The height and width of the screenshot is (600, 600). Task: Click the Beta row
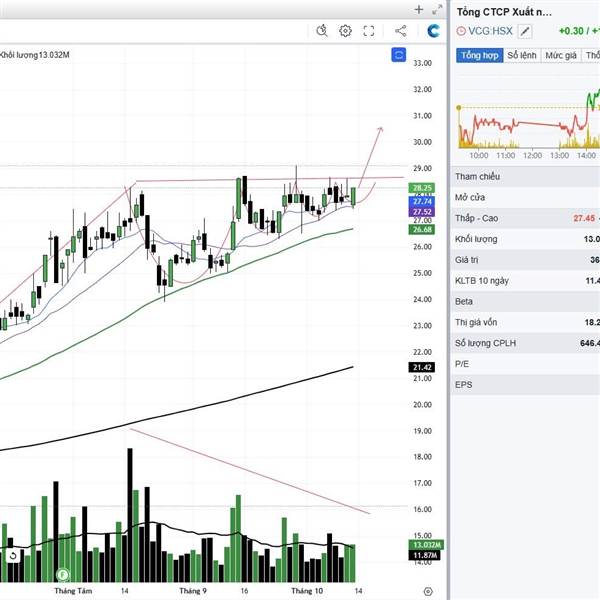pos(526,302)
